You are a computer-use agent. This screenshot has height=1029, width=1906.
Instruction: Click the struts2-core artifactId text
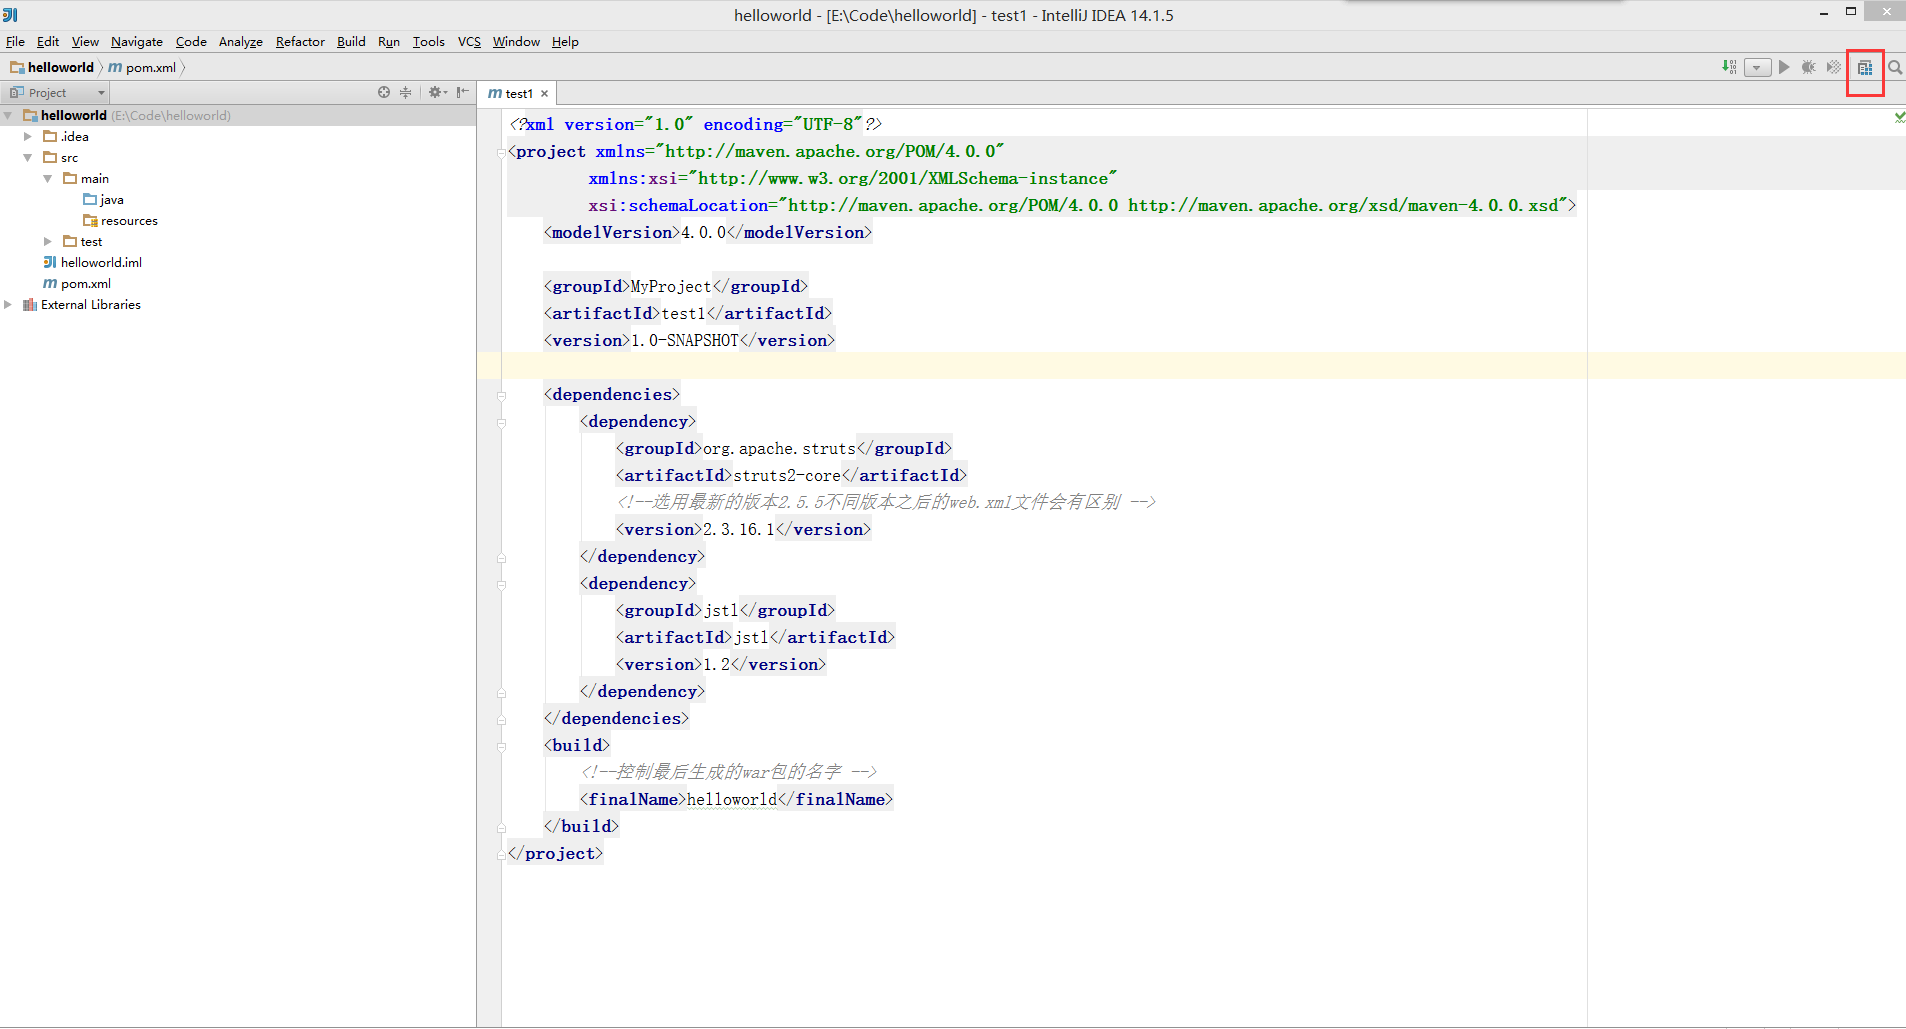[x=787, y=476]
